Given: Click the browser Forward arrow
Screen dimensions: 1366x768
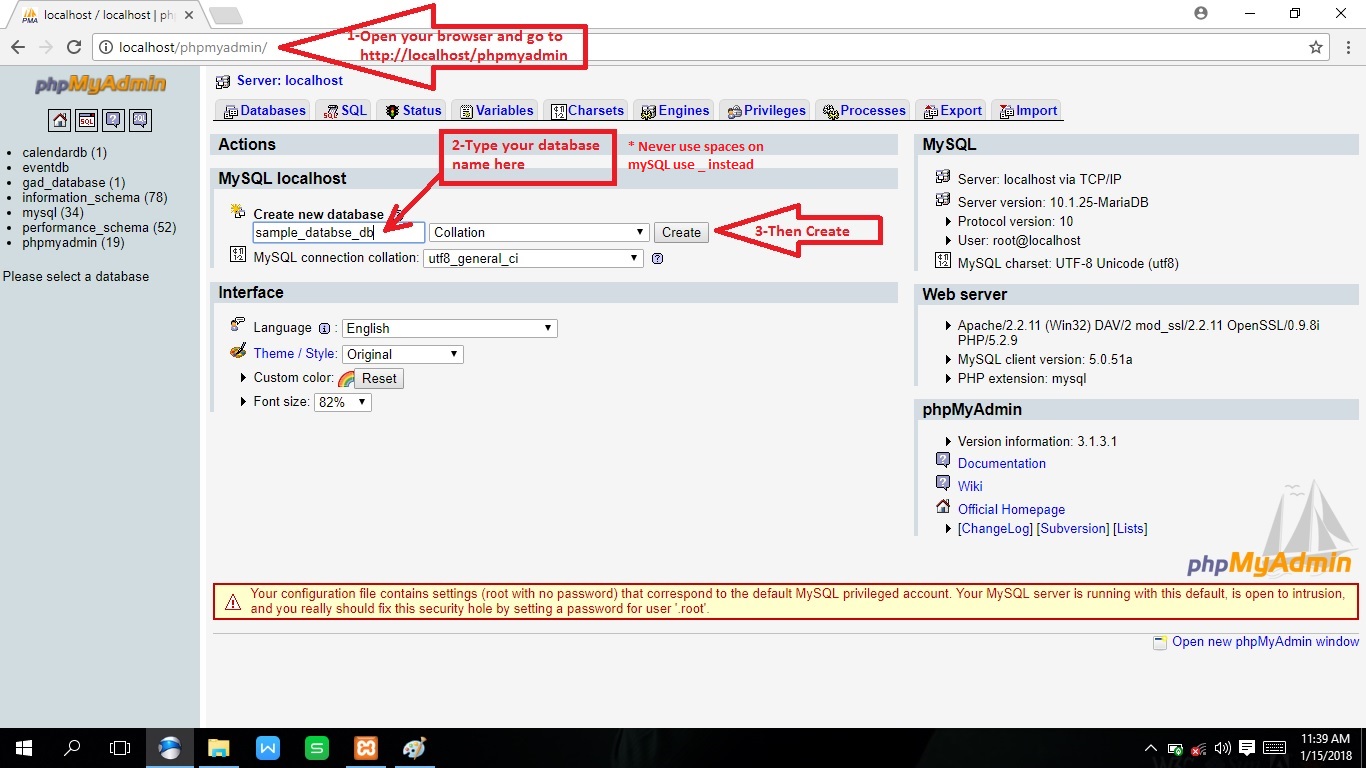Looking at the screenshot, I should pos(45,47).
